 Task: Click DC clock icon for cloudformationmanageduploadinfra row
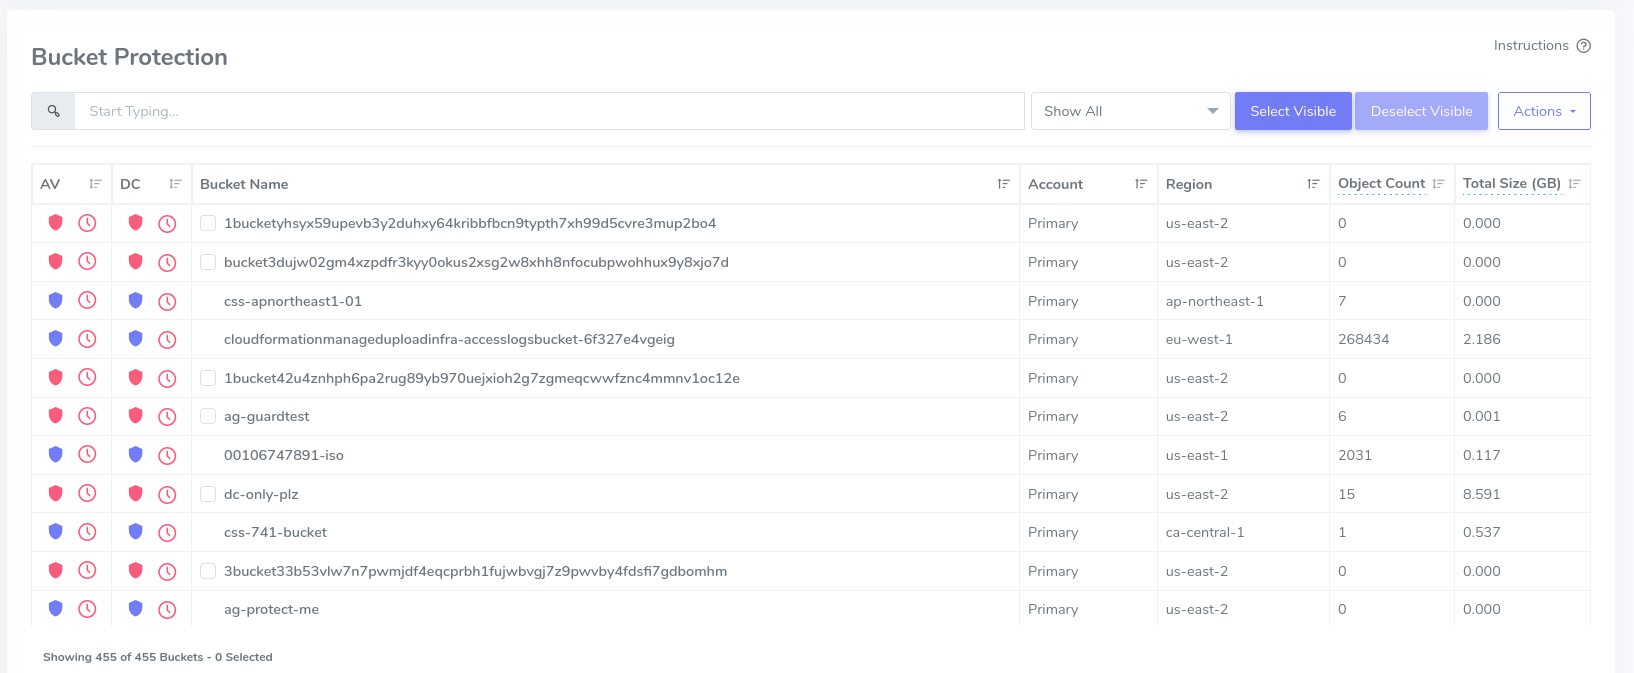(167, 340)
